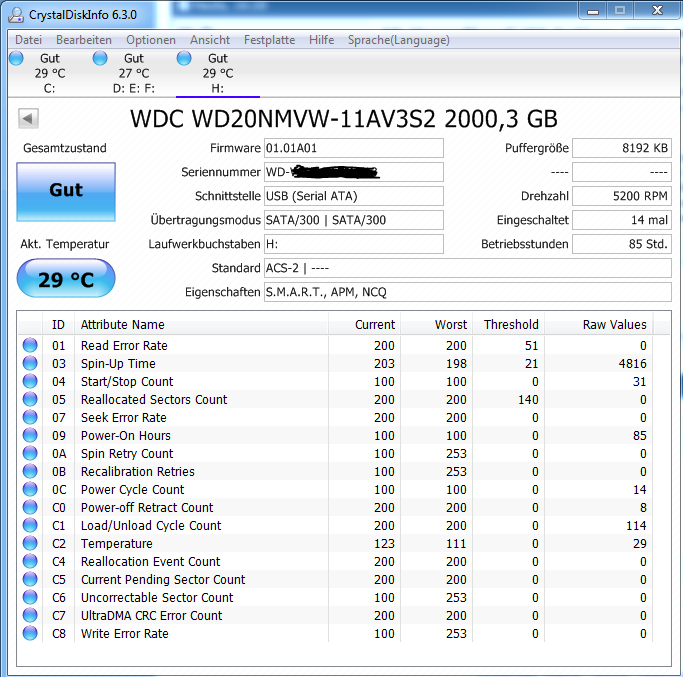Click status orb of Spin Retry Count row
The image size is (683, 677).
tap(30, 453)
